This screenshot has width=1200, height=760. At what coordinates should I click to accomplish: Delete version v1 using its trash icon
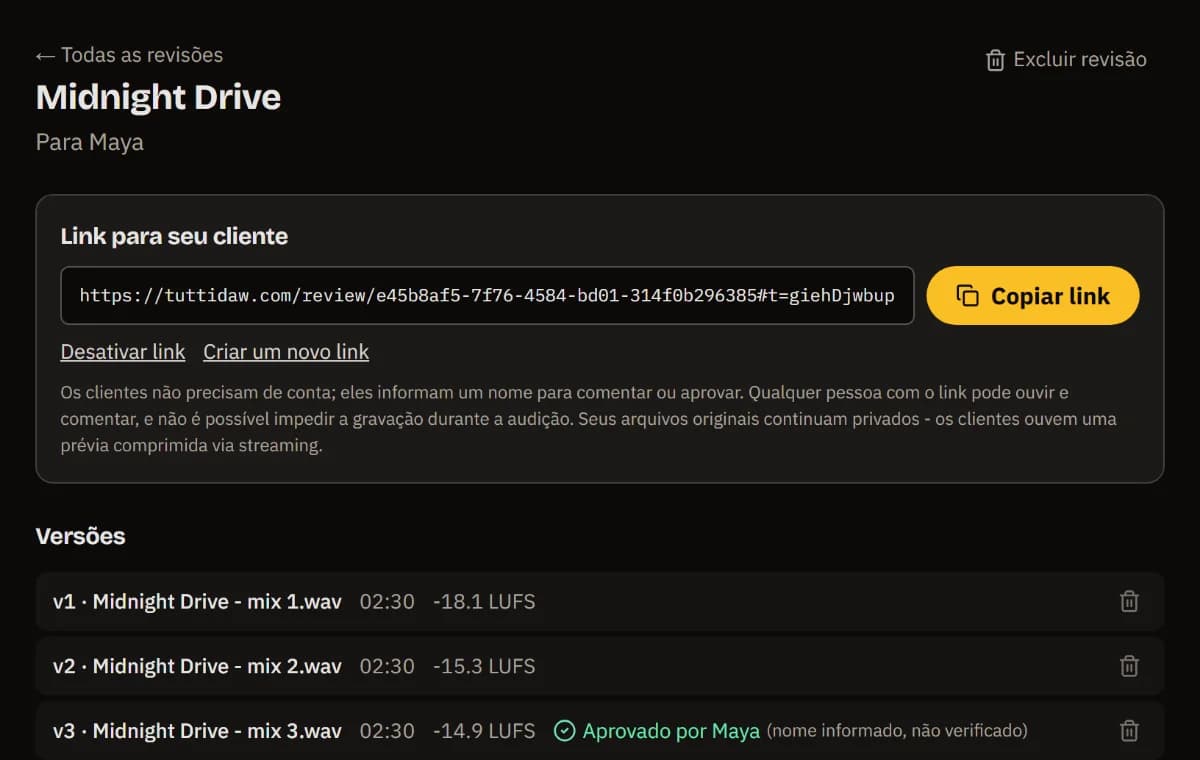[x=1129, y=602]
